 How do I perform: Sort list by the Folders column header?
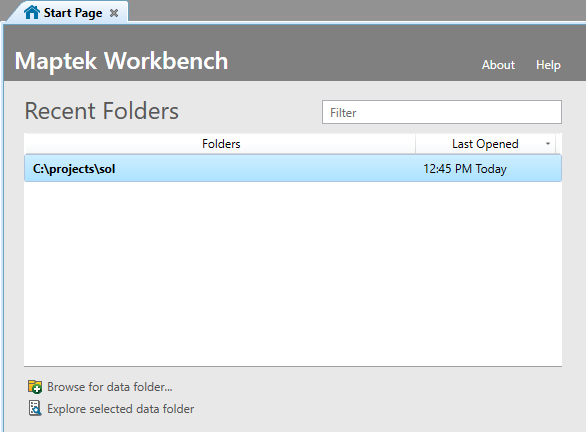pyautogui.click(x=220, y=144)
